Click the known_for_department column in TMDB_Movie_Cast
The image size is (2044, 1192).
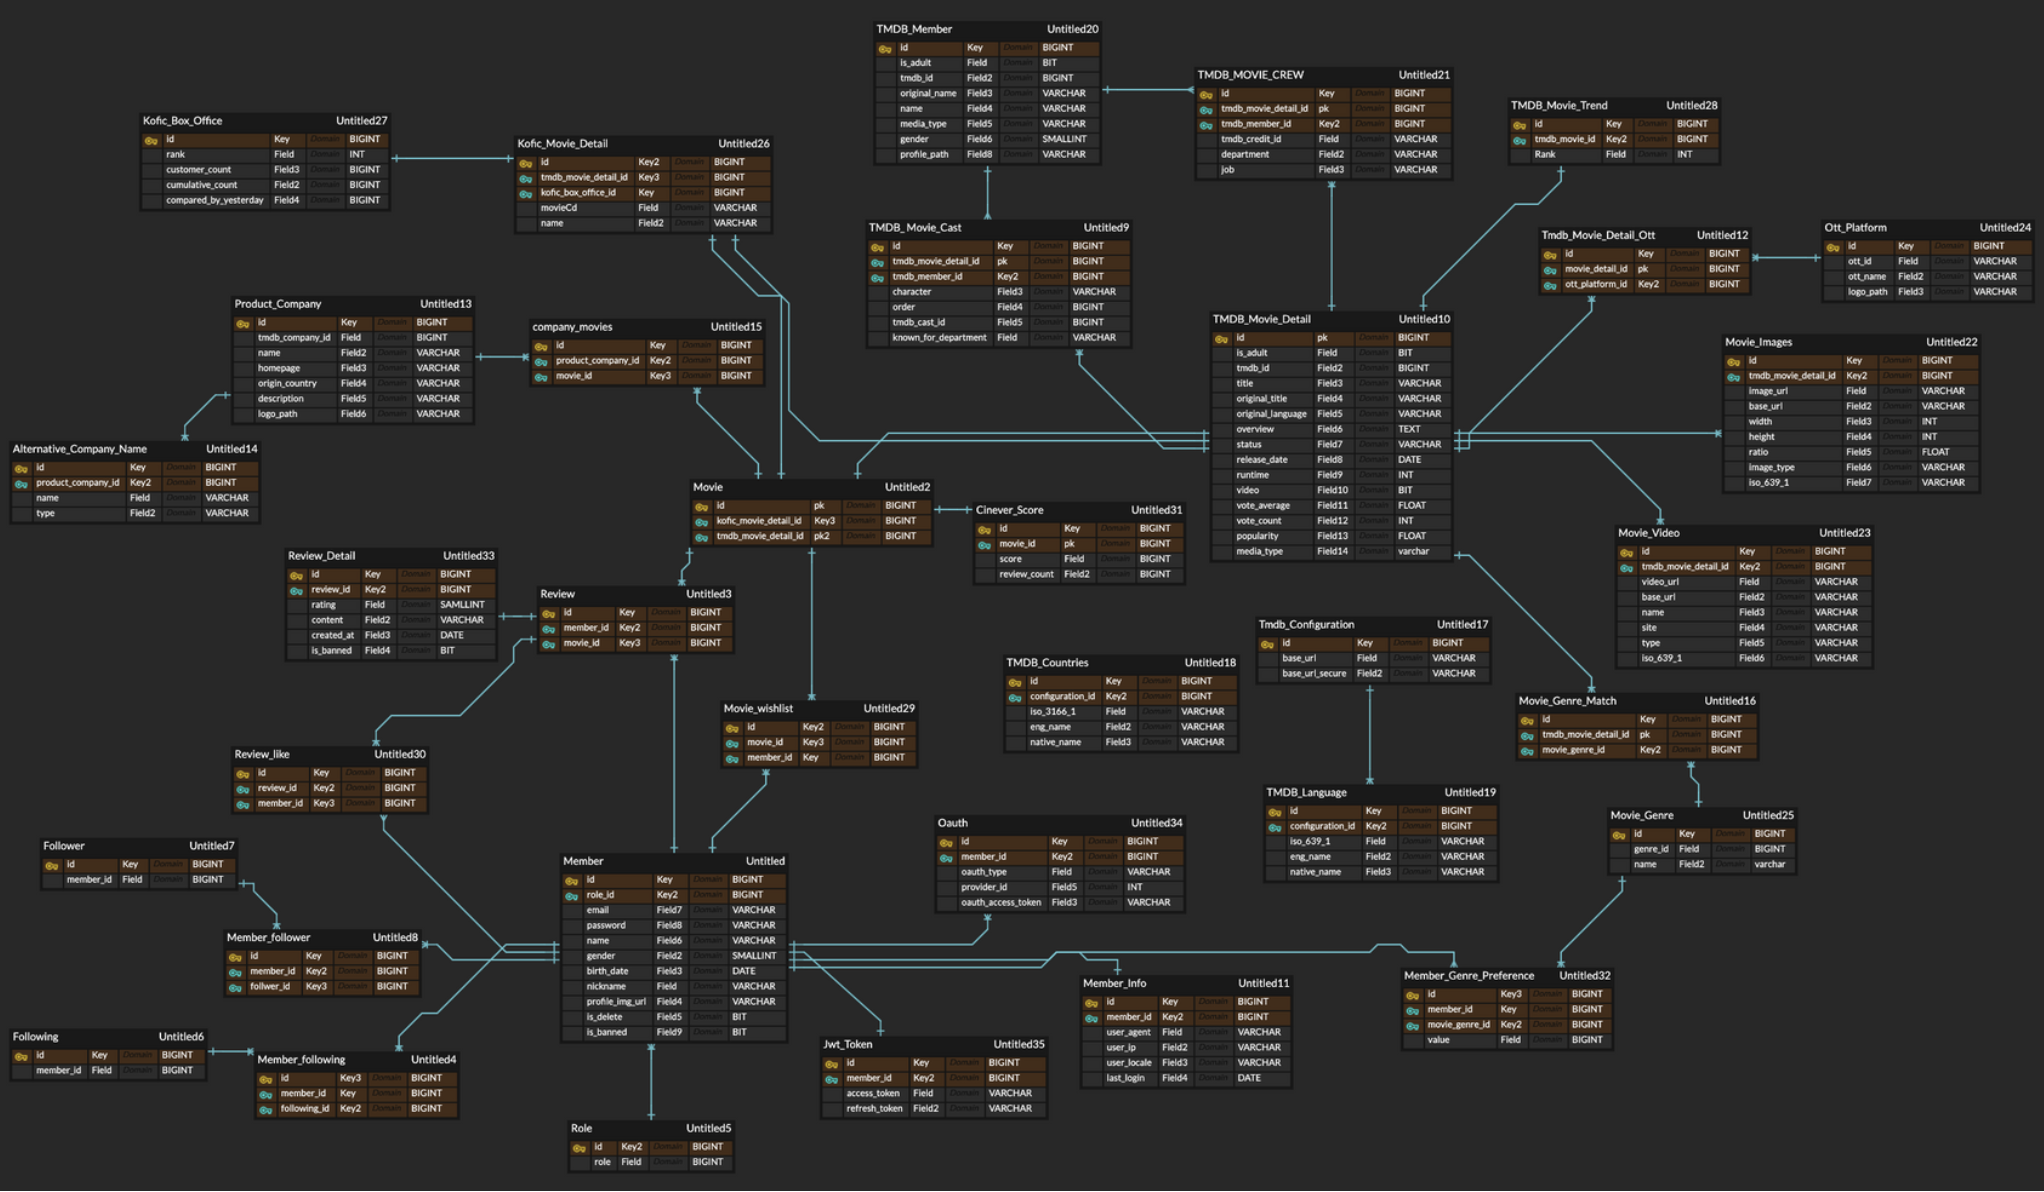coord(939,338)
